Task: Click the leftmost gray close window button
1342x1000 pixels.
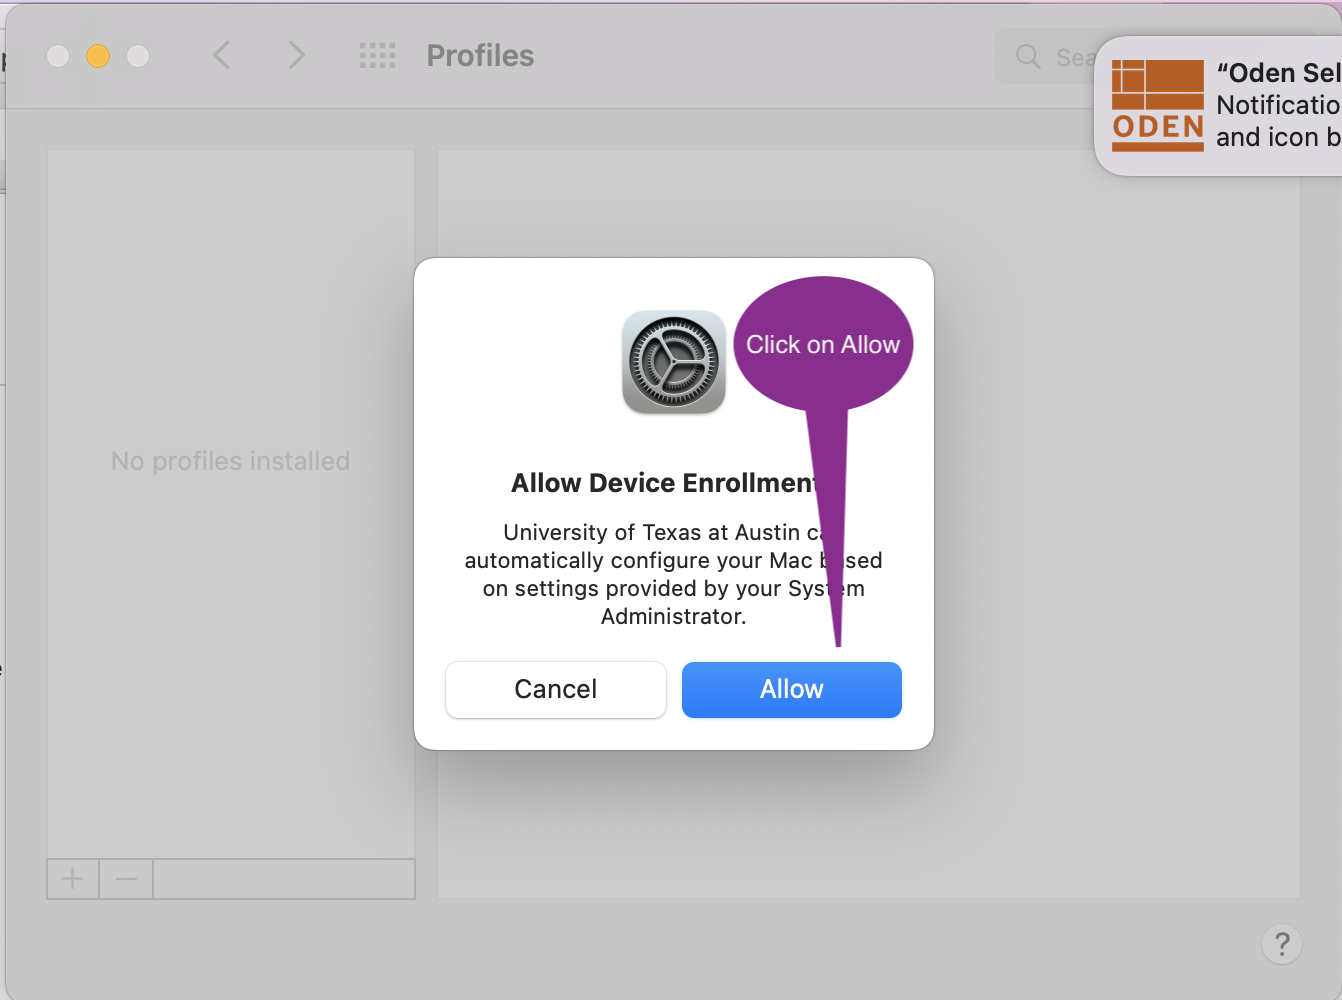Action: pyautogui.click(x=58, y=56)
